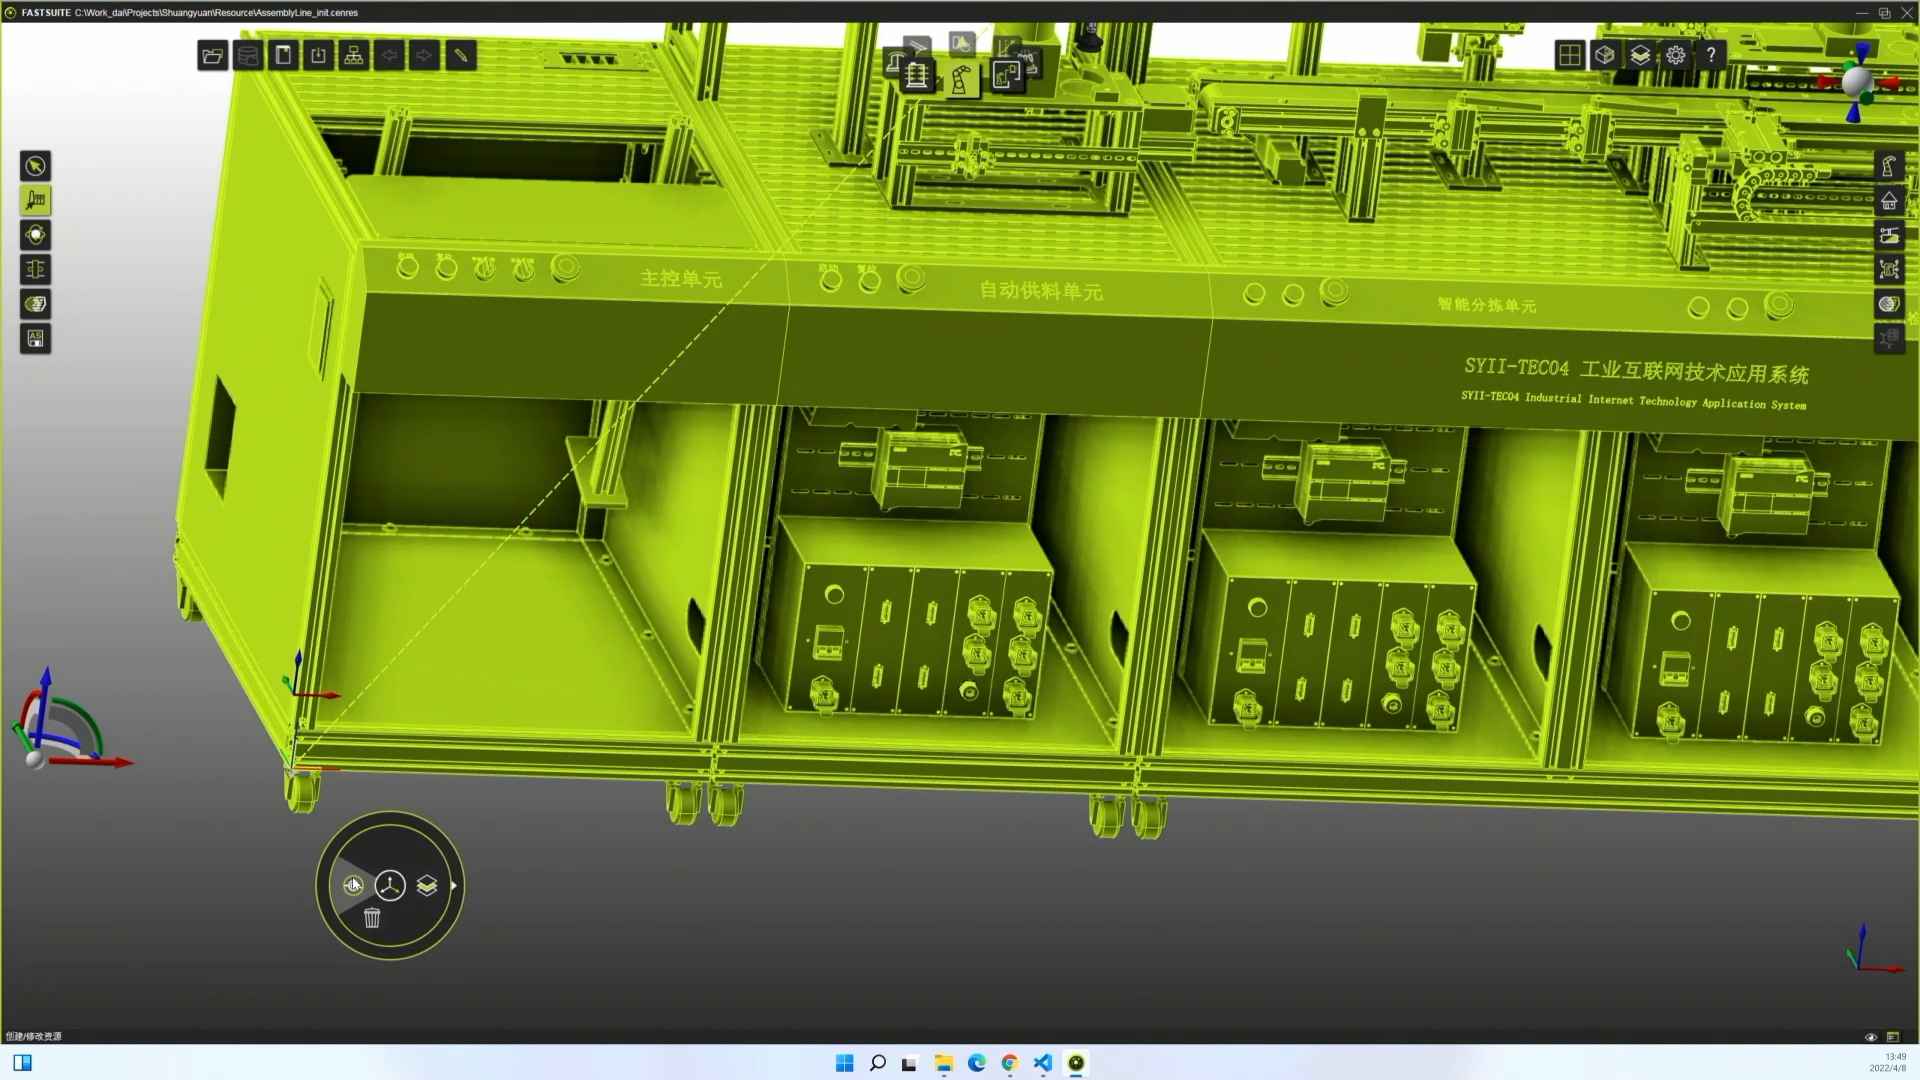Select coordinate frame option in radial menu
The image size is (1920, 1080).
[x=390, y=886]
